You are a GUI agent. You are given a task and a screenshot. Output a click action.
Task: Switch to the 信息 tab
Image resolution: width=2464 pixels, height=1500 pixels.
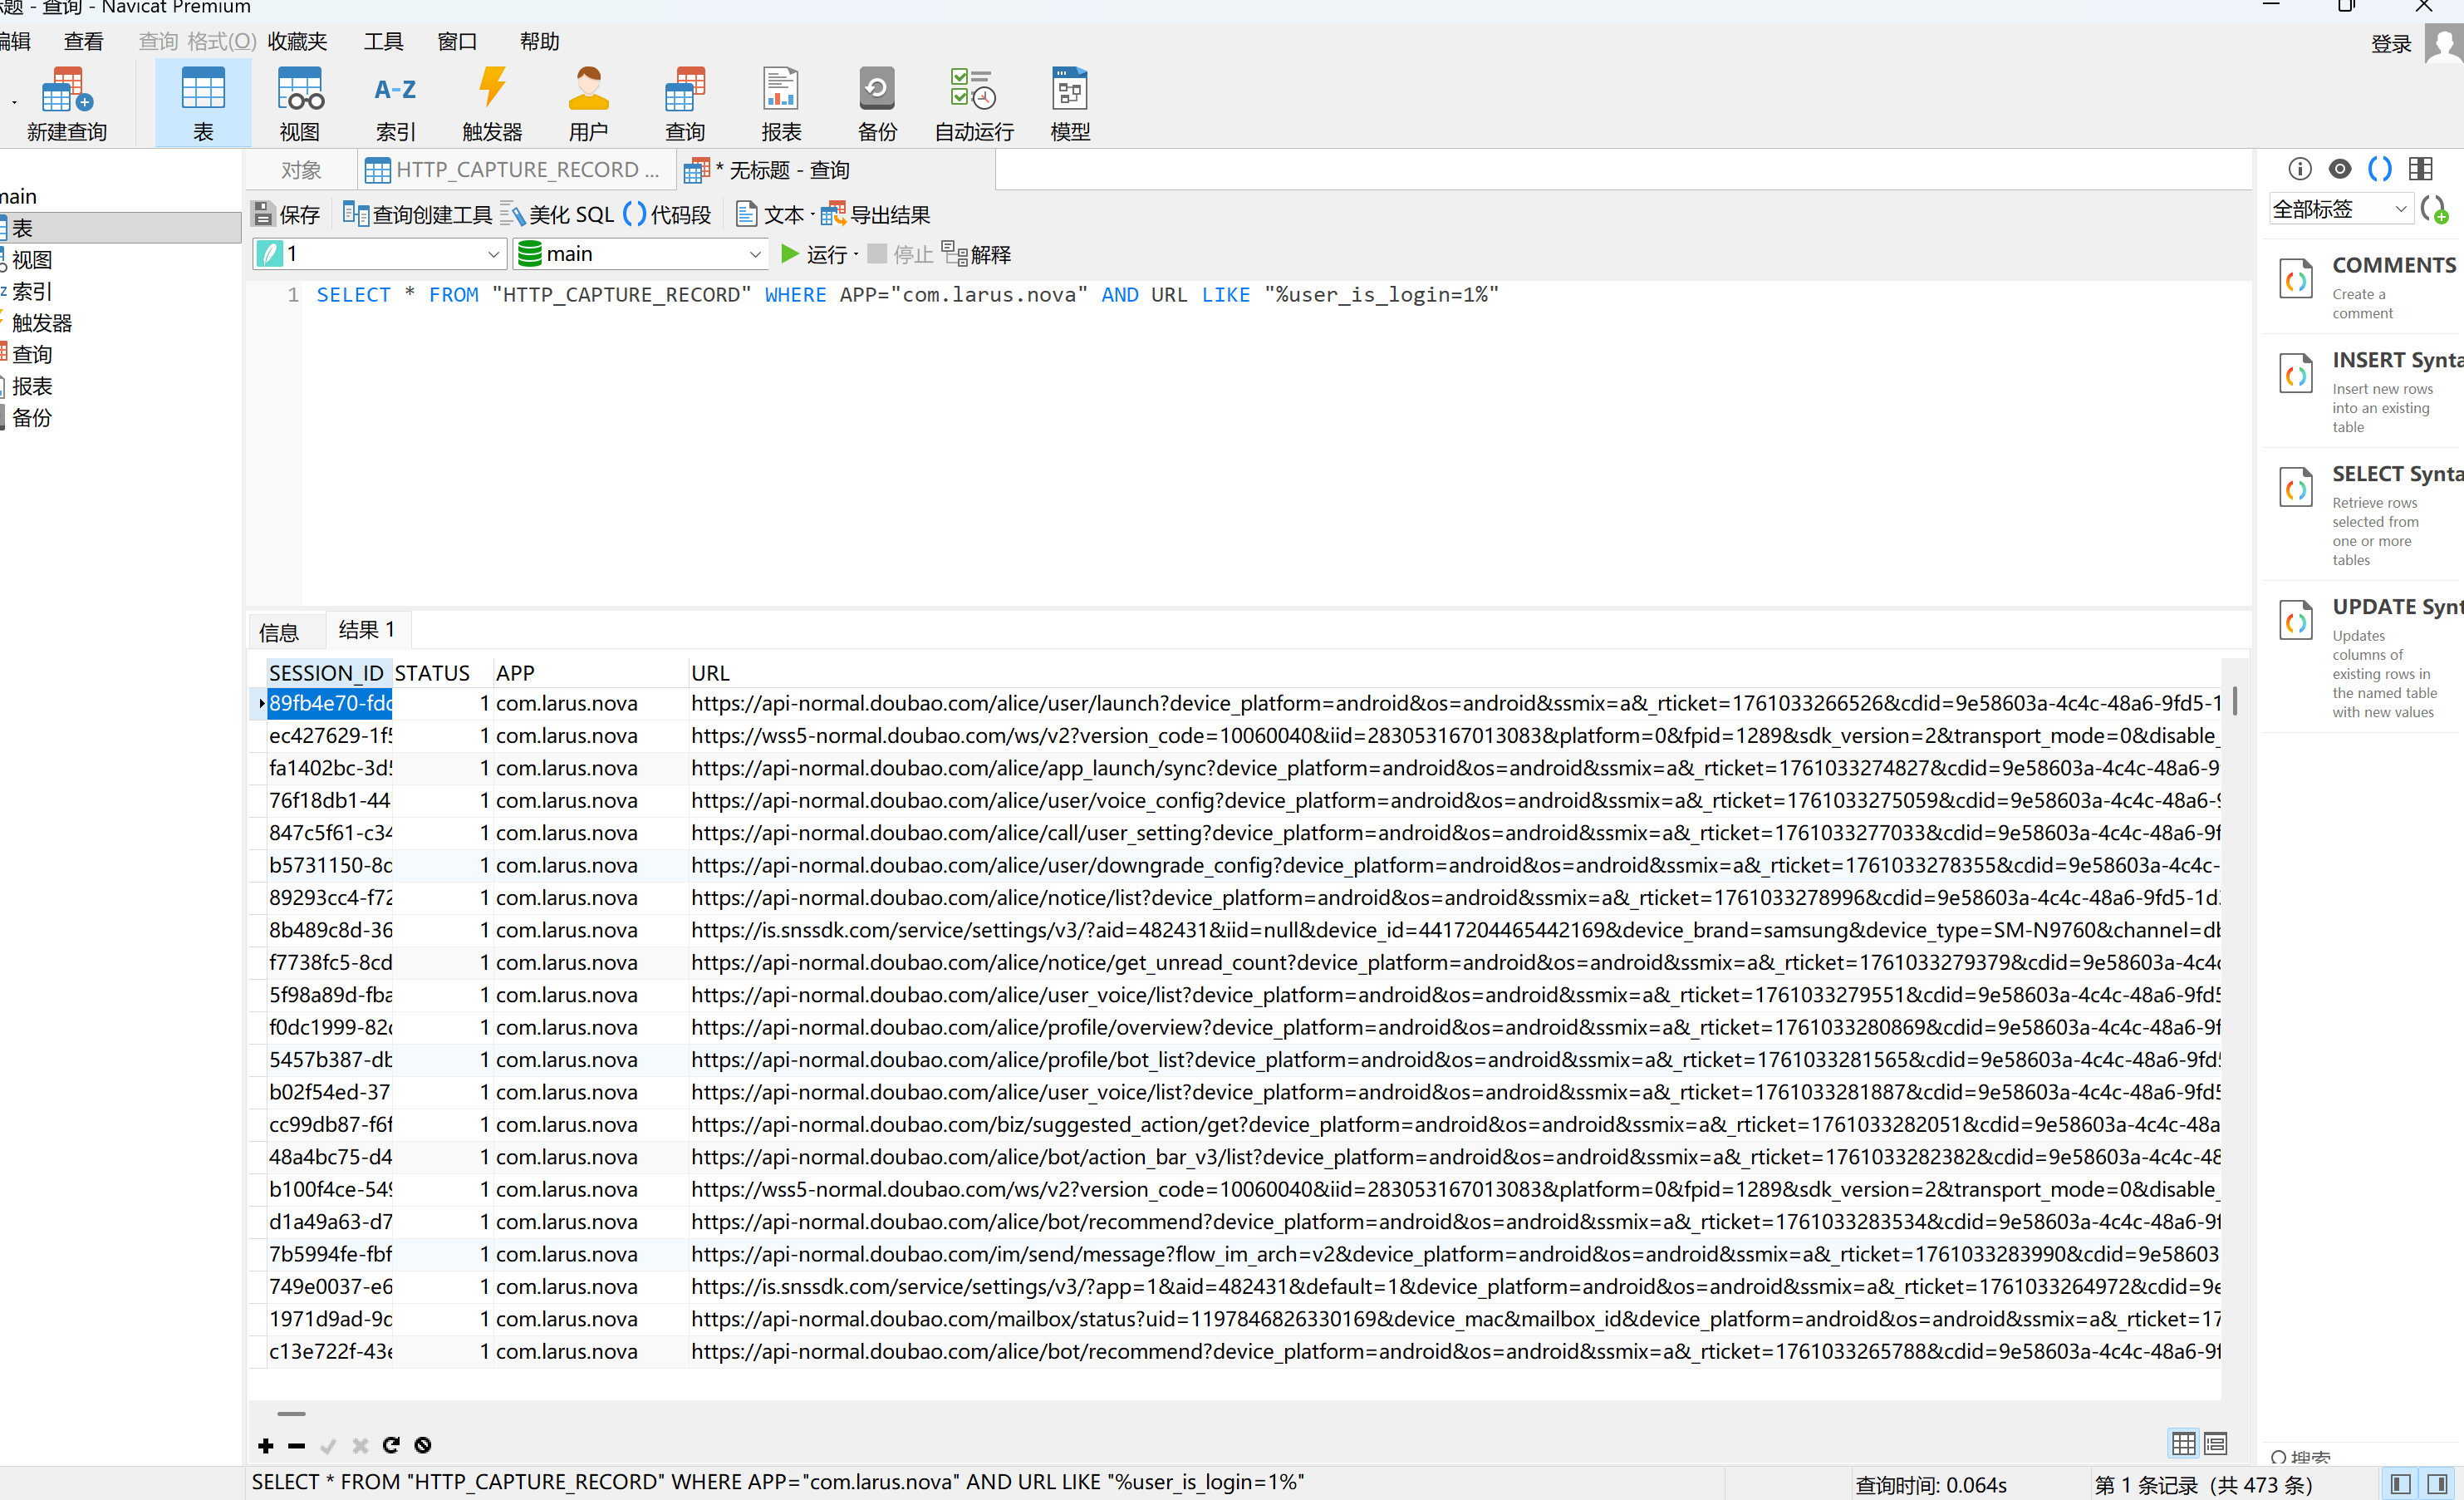278,632
